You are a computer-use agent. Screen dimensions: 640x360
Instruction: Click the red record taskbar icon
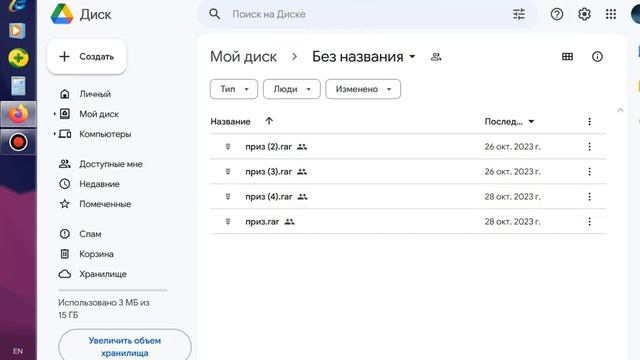(x=18, y=142)
